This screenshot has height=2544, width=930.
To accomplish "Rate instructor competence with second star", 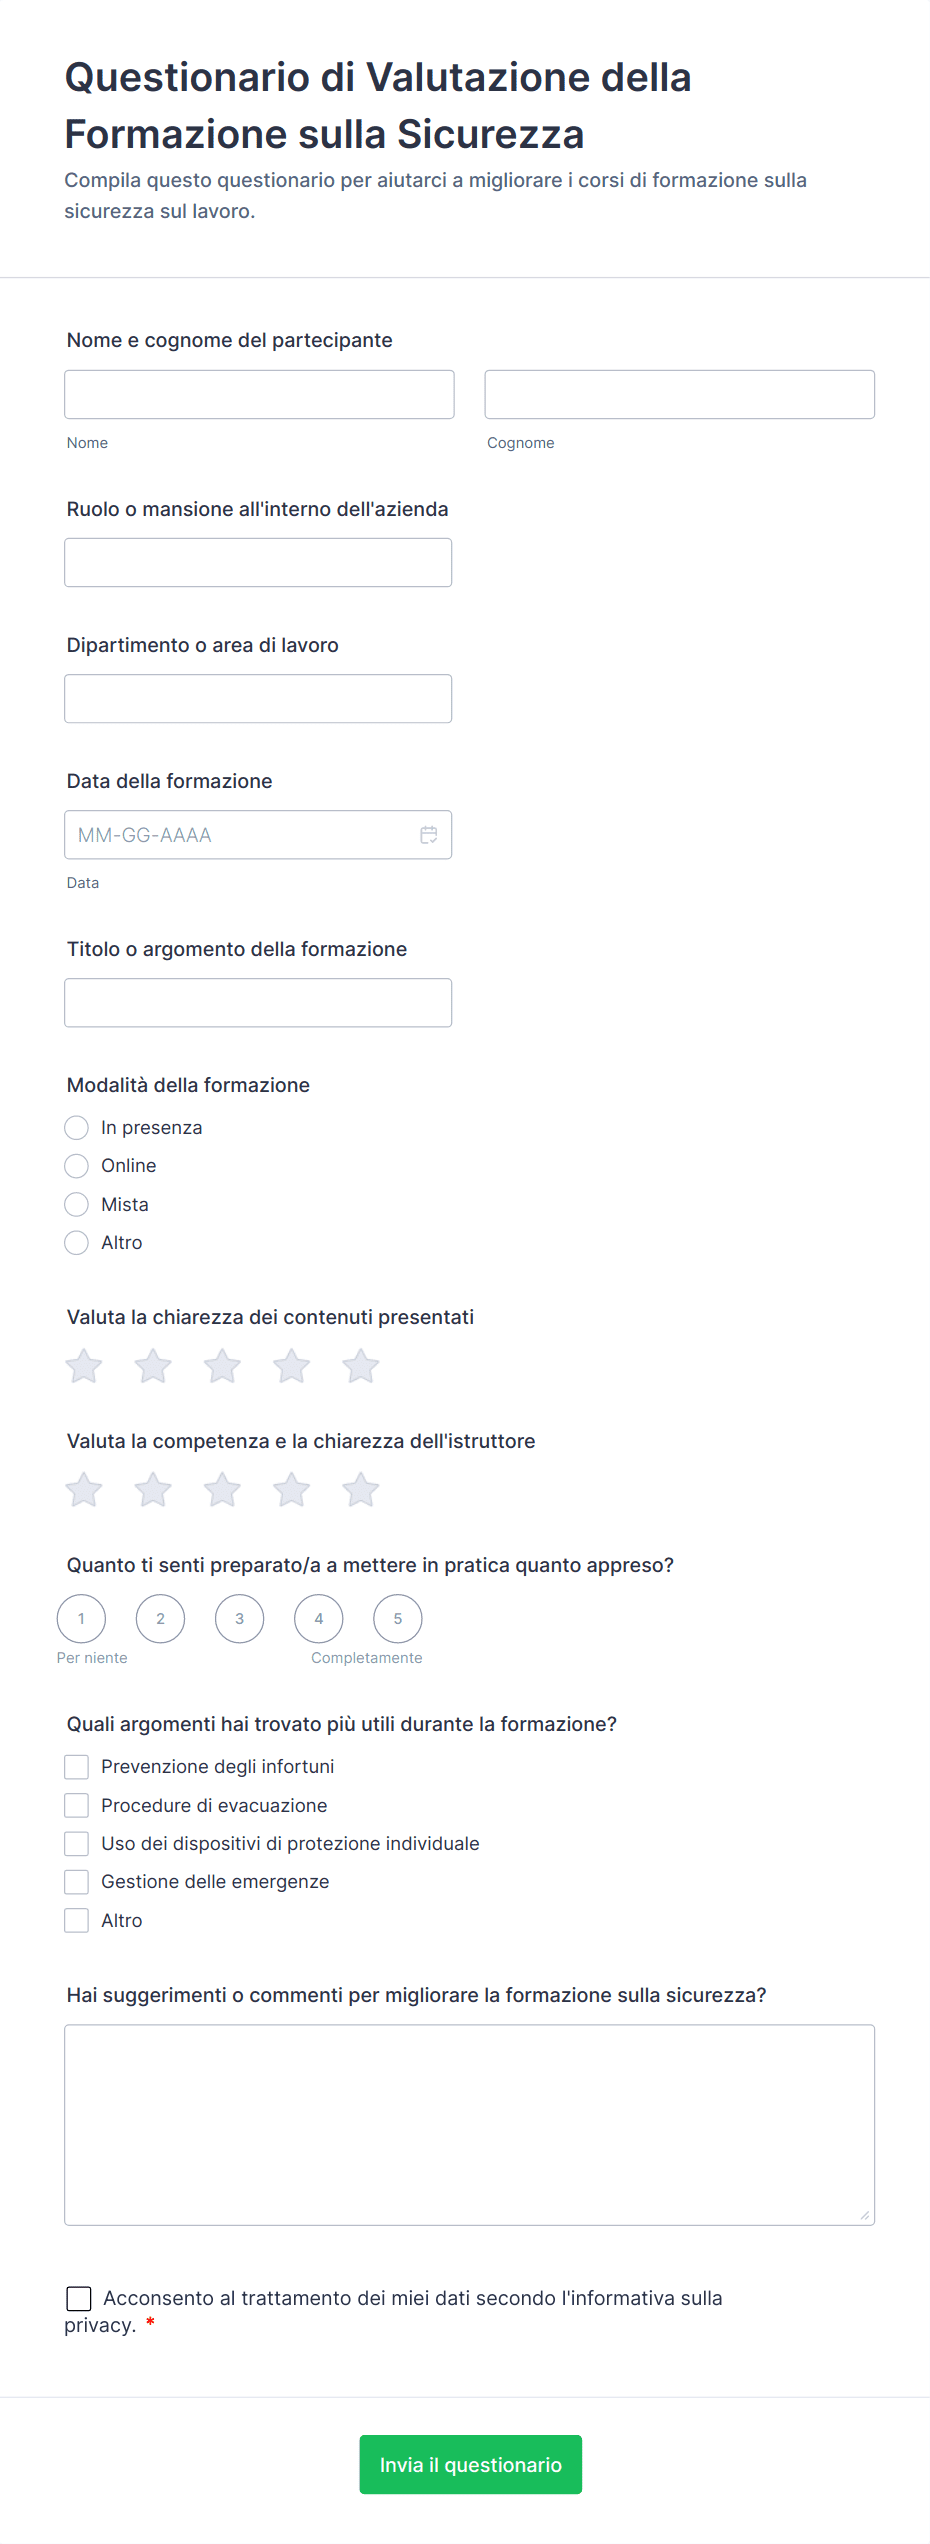I will point(153,1490).
